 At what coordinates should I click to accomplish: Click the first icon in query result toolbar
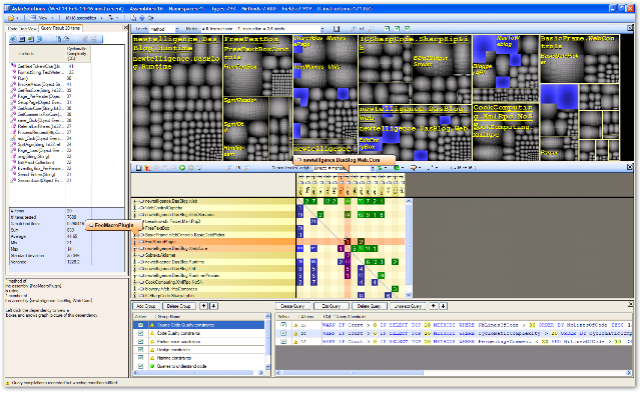pos(13,39)
